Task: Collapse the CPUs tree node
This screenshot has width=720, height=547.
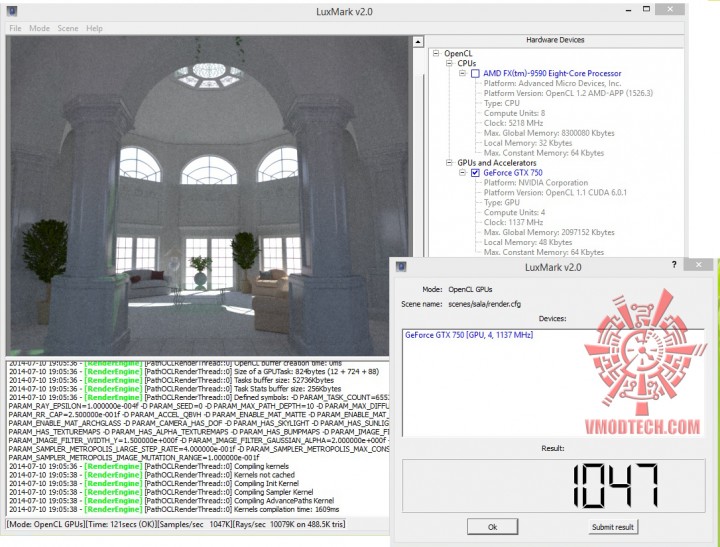Action: 449,63
